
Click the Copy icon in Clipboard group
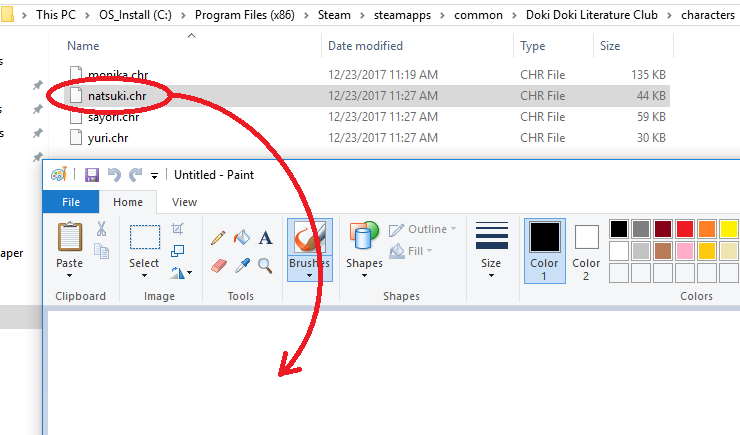101,251
